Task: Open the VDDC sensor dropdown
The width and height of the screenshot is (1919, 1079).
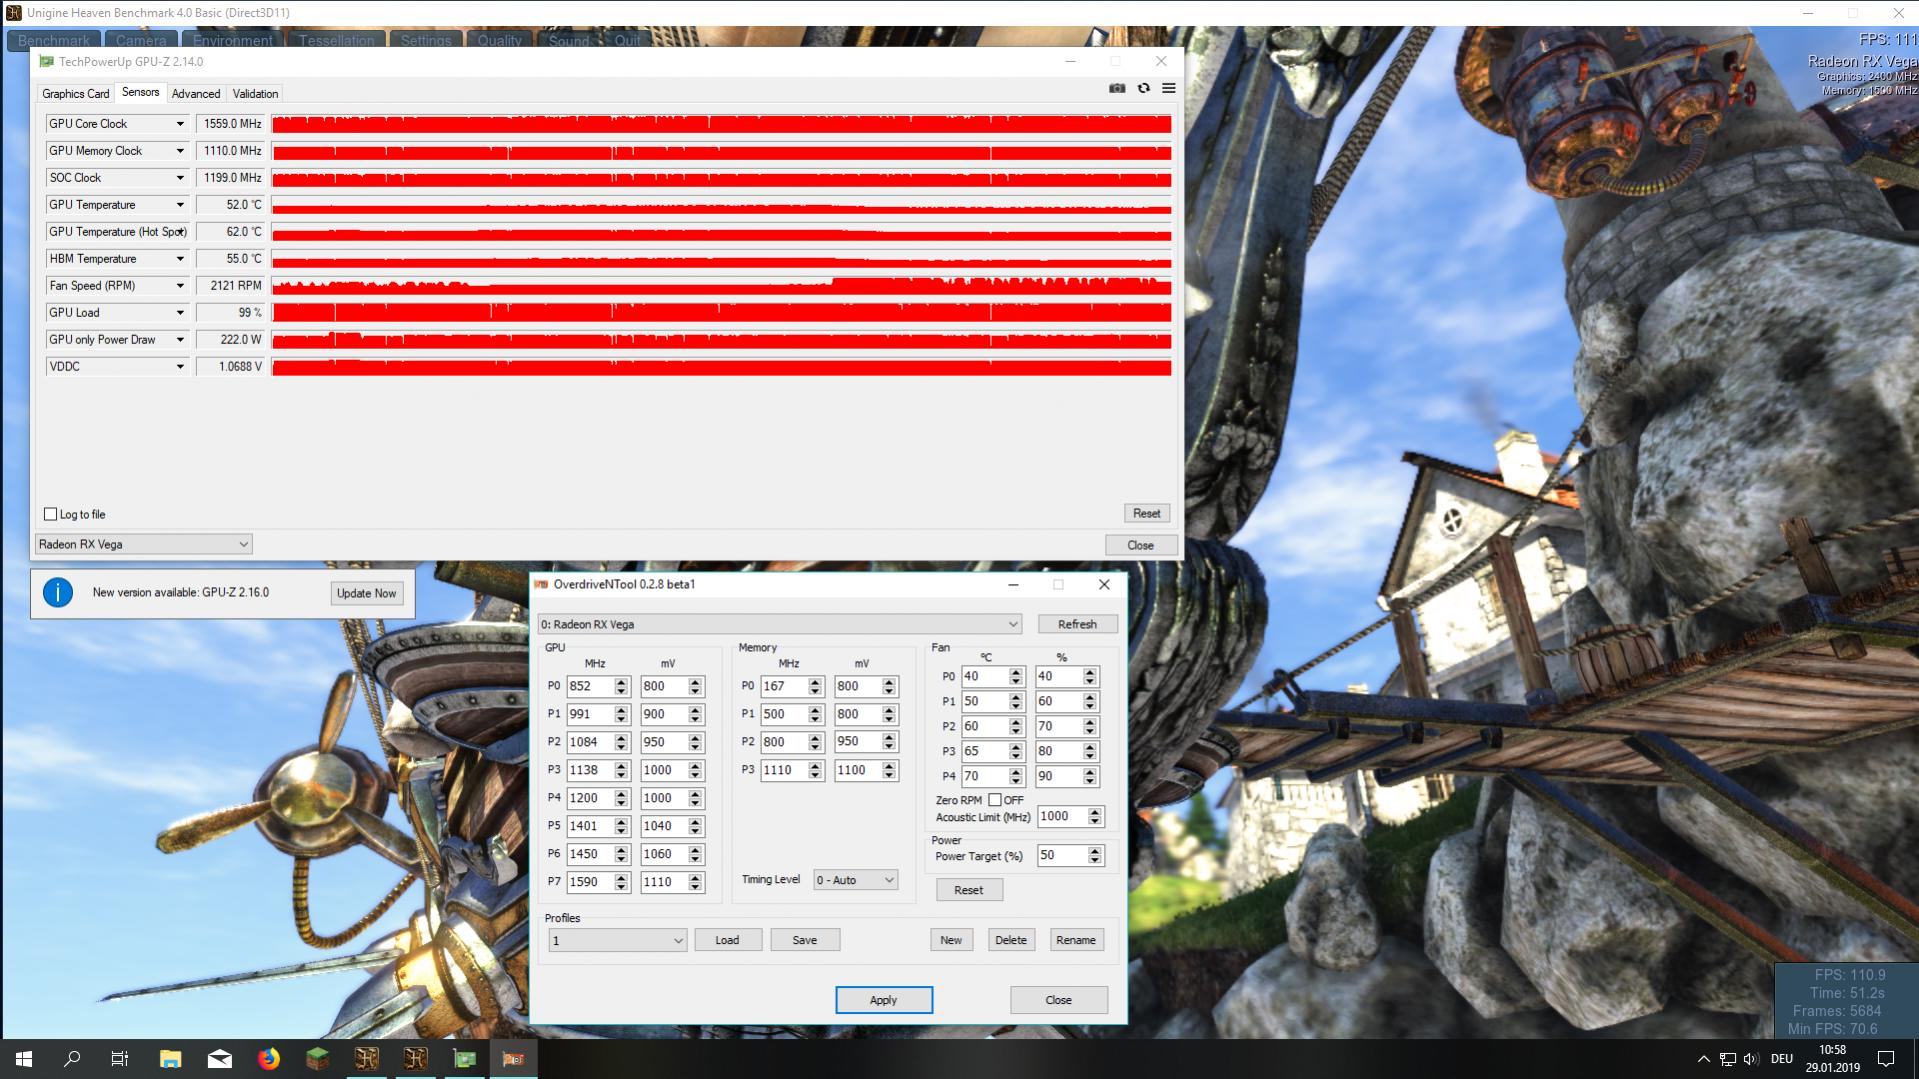Action: pos(180,367)
